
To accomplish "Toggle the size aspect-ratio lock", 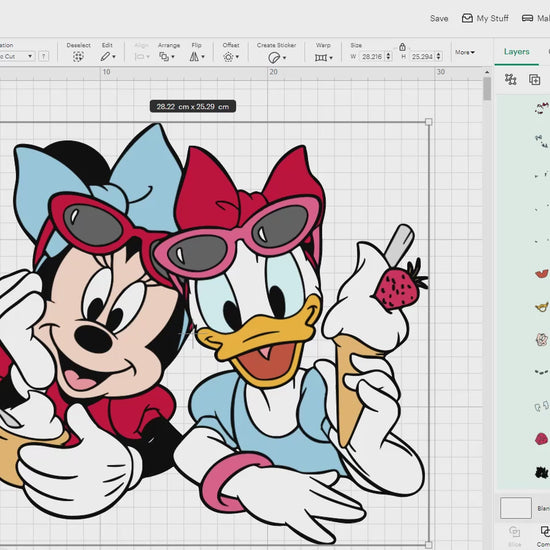I will (402, 47).
